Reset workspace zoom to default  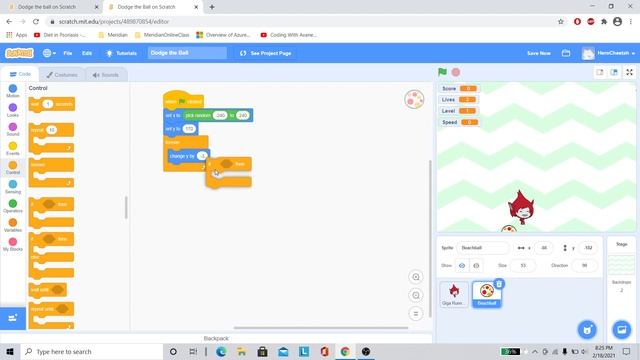tap(416, 313)
